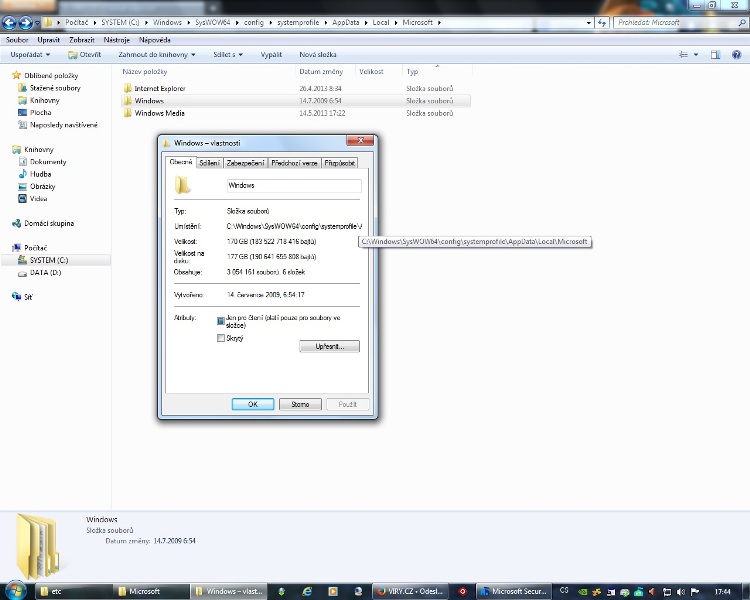Viewport: 750px width, 600px height.
Task: Expand the 'Zahrnout do knihovny' dropdown
Action: click(156, 54)
